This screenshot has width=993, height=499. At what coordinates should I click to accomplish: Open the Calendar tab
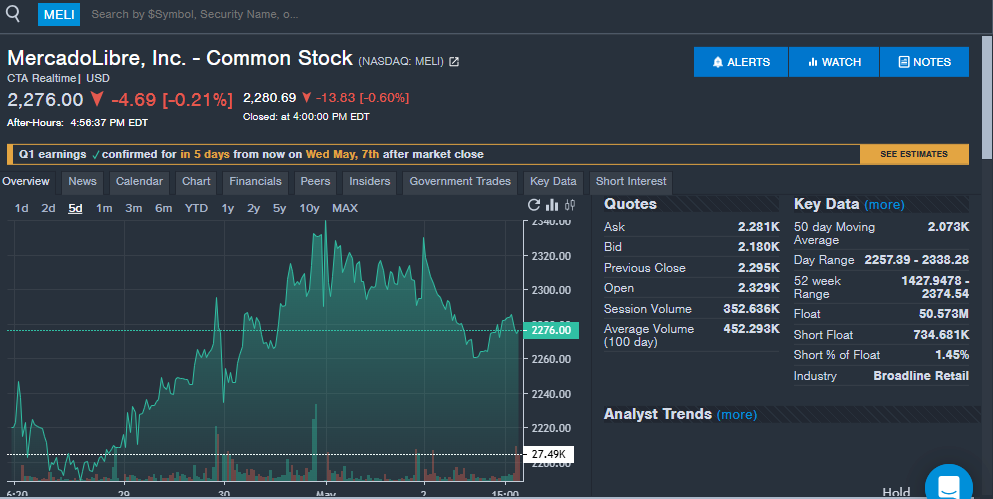click(x=139, y=182)
